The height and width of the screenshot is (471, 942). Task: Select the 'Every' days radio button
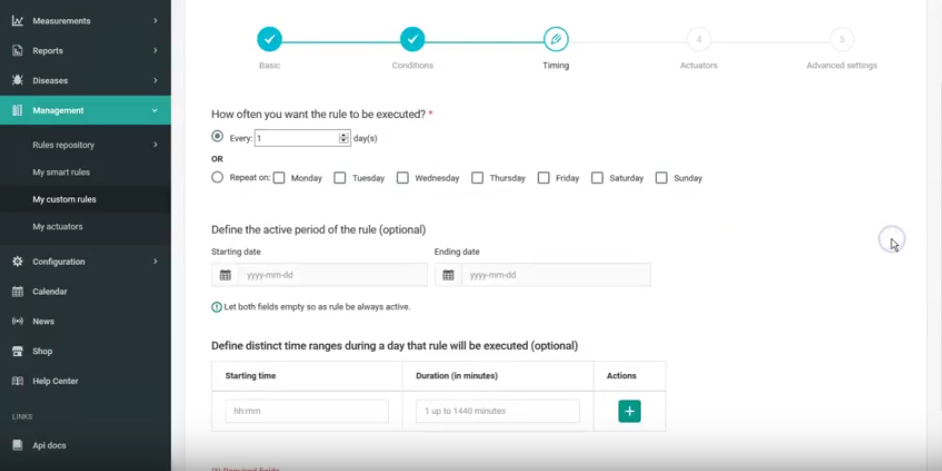click(217, 136)
